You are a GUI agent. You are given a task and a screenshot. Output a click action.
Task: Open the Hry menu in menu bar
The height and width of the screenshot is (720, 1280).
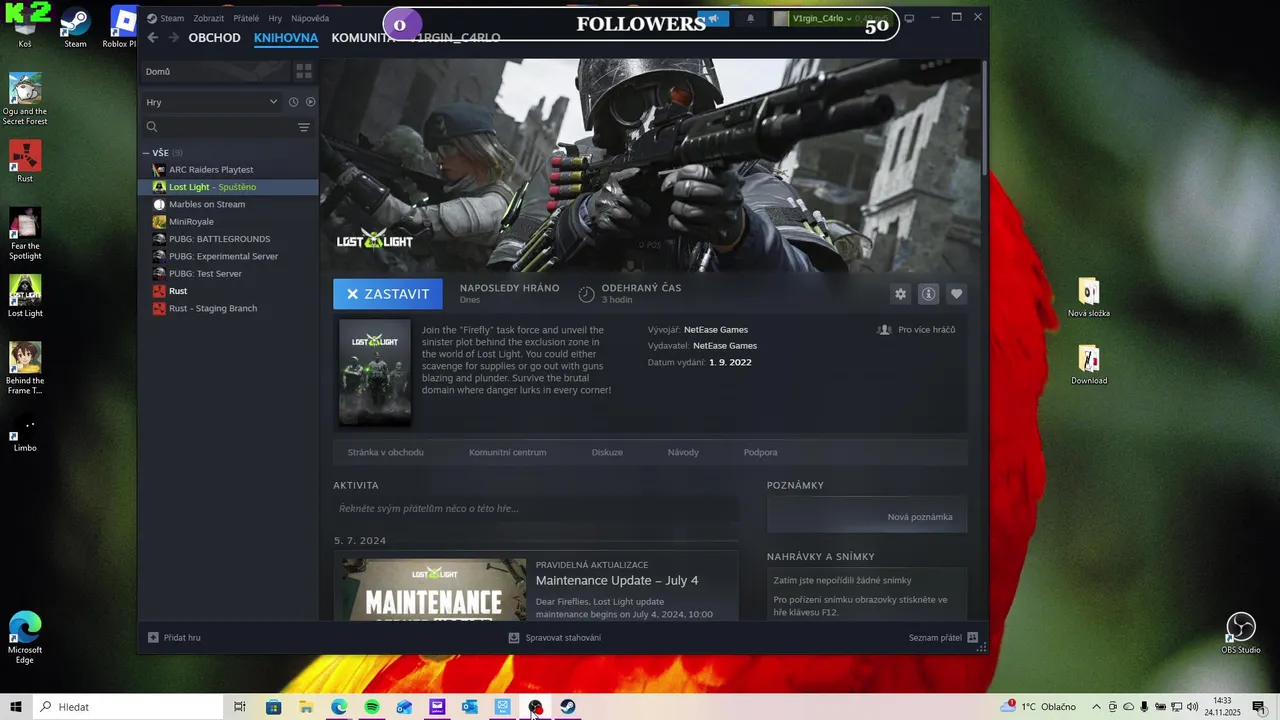click(275, 18)
